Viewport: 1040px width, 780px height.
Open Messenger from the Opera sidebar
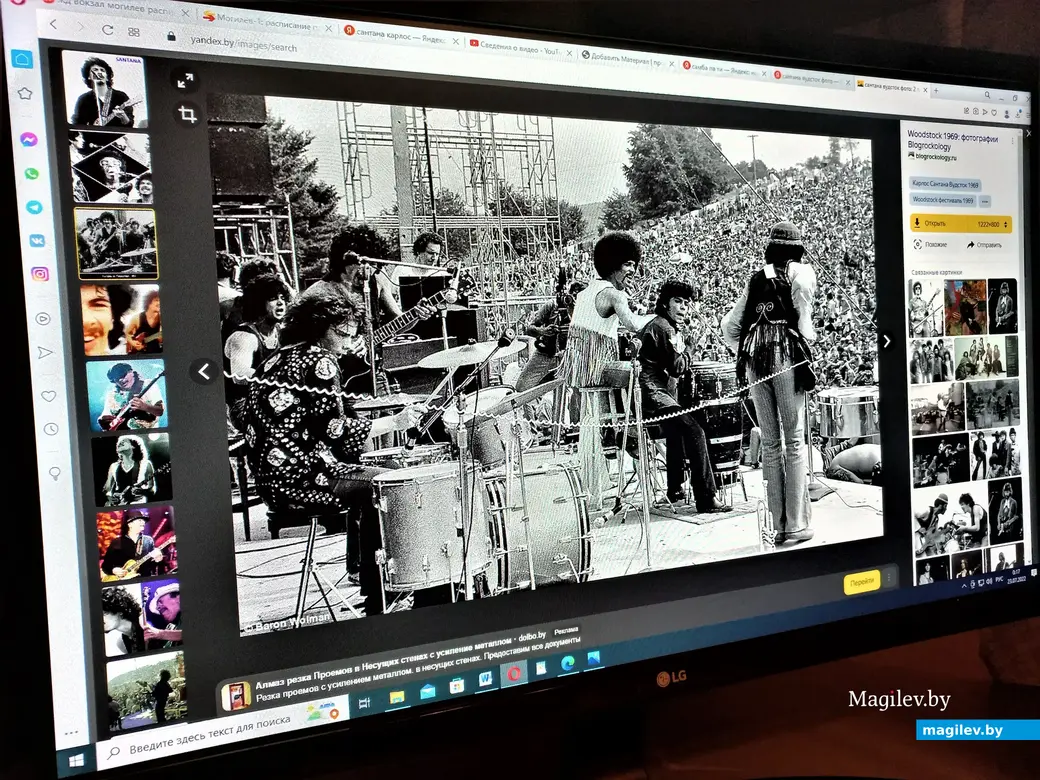(29, 139)
